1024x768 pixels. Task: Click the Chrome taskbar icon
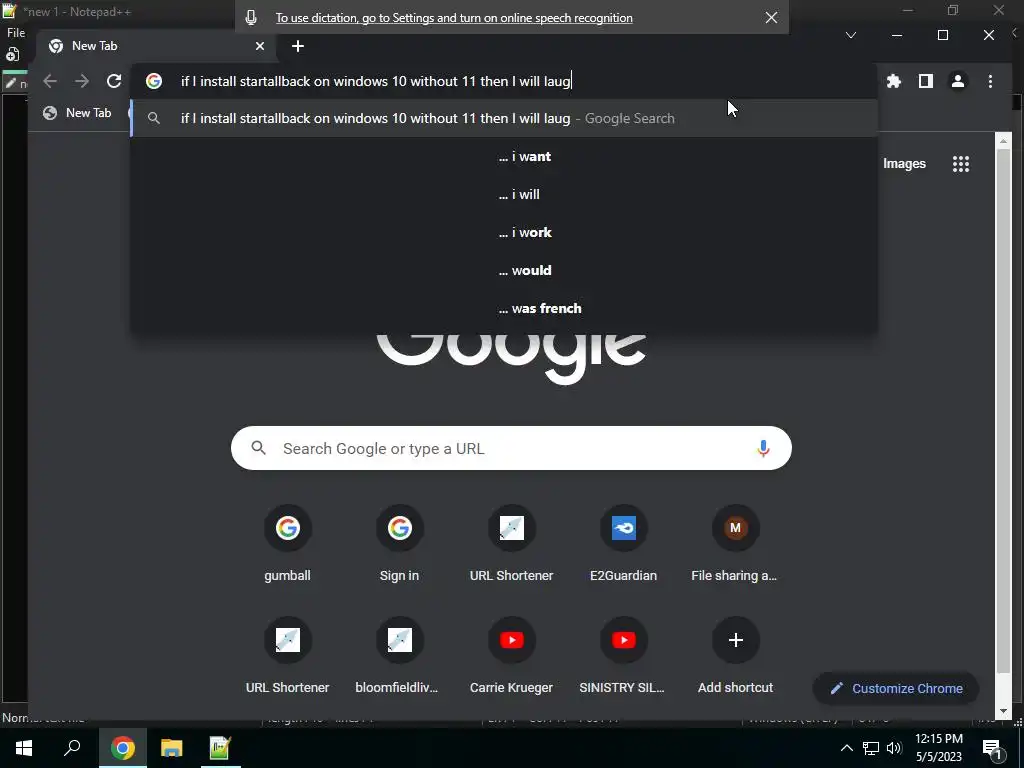(x=122, y=748)
